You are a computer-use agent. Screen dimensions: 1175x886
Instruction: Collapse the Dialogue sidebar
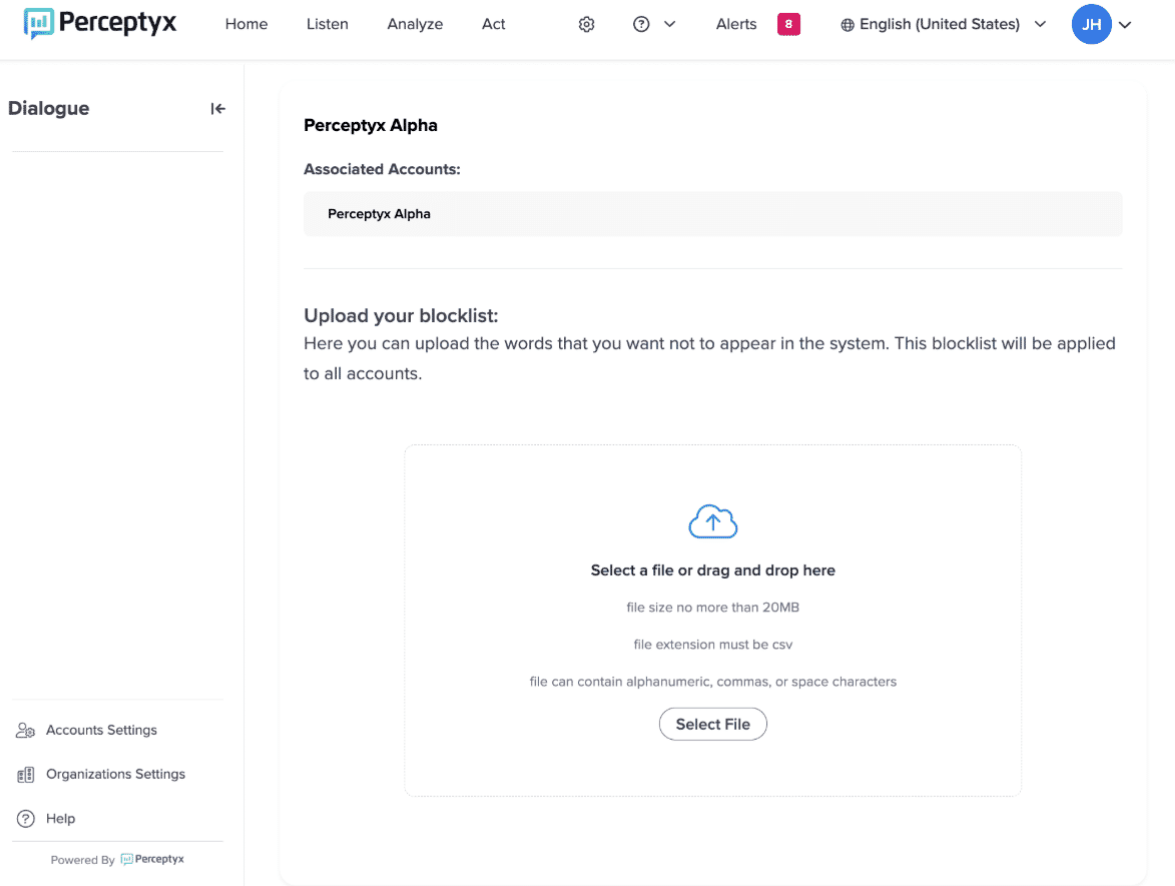pyautogui.click(x=217, y=109)
